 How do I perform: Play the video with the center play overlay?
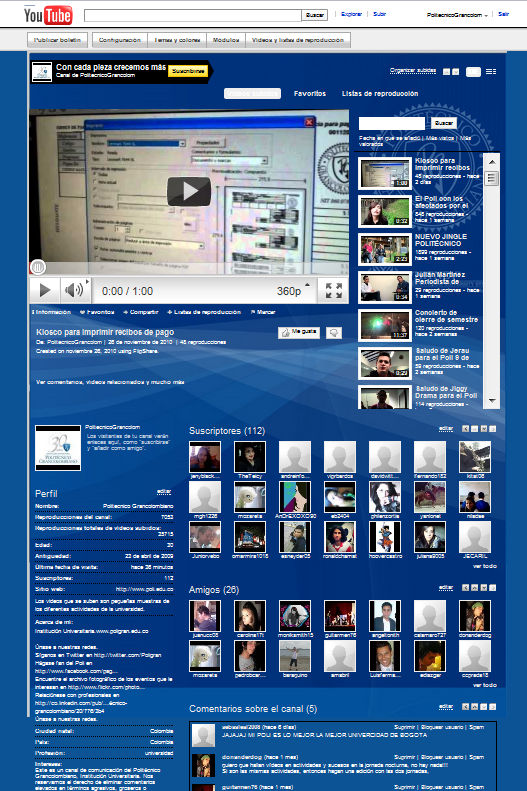189,191
